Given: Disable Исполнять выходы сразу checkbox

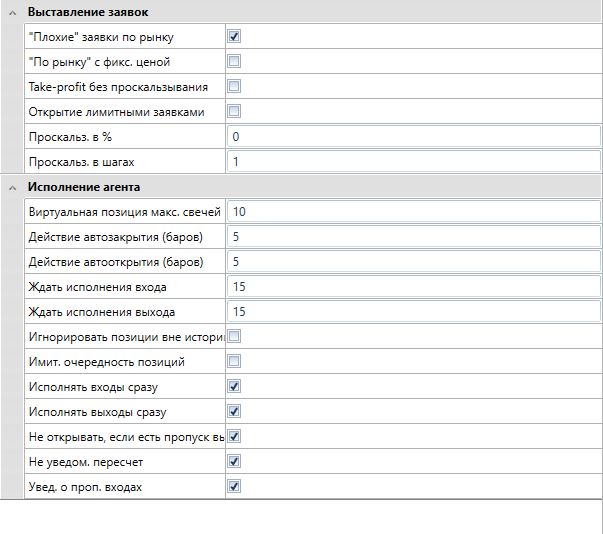Looking at the screenshot, I should tap(234, 411).
